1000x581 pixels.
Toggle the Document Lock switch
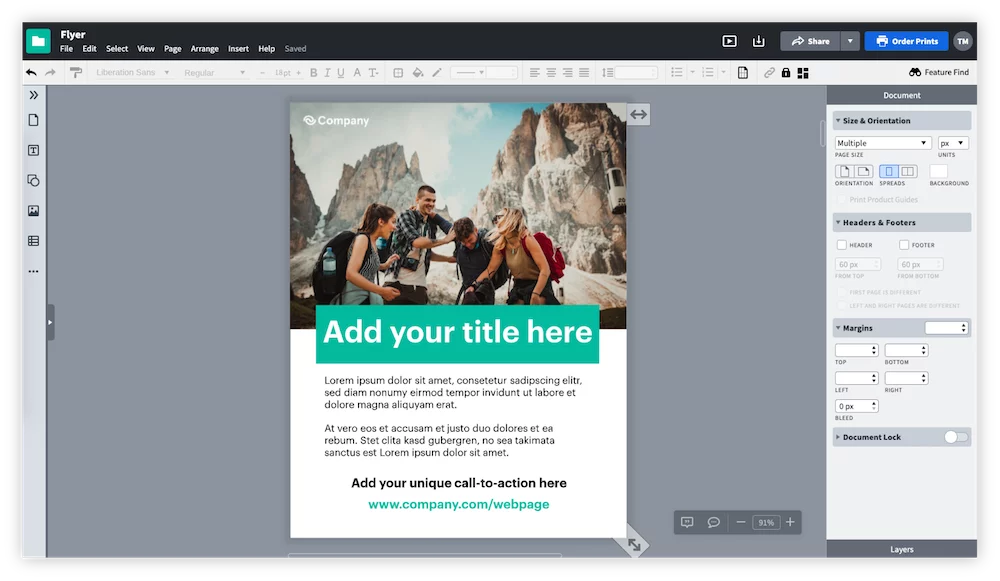pyautogui.click(x=956, y=437)
